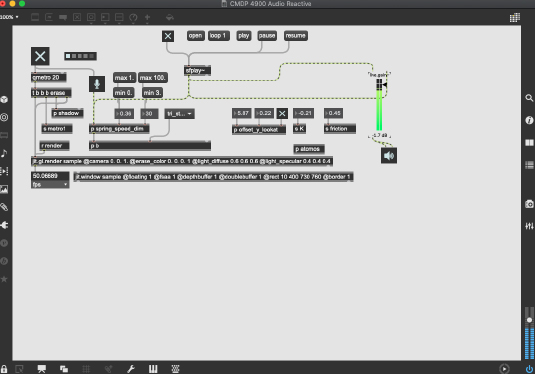Expand the zoom percentage dropdown
This screenshot has width=535, height=374.
coord(10,17)
